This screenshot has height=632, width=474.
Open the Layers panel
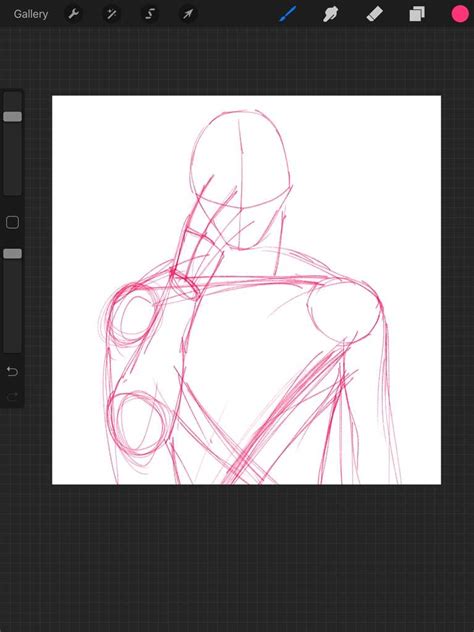point(417,15)
